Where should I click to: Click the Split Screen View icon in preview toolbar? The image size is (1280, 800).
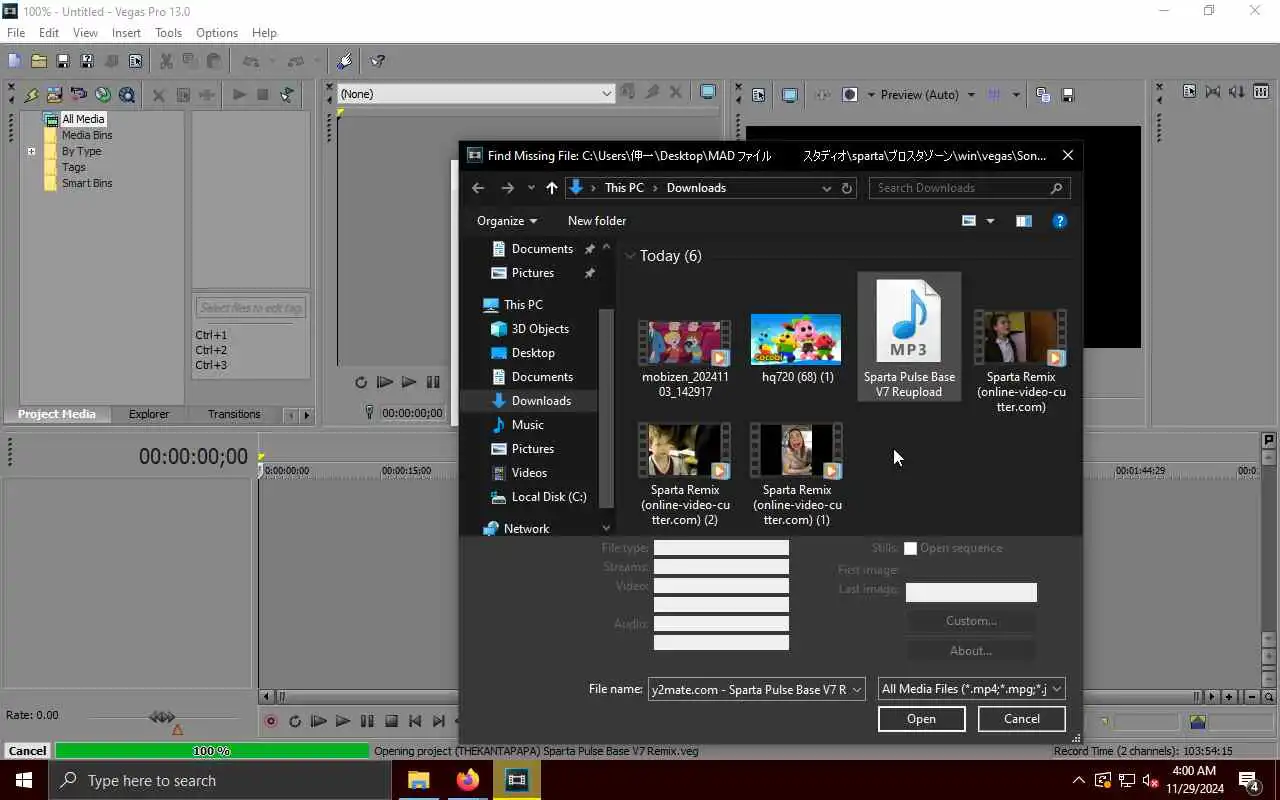(x=850, y=95)
